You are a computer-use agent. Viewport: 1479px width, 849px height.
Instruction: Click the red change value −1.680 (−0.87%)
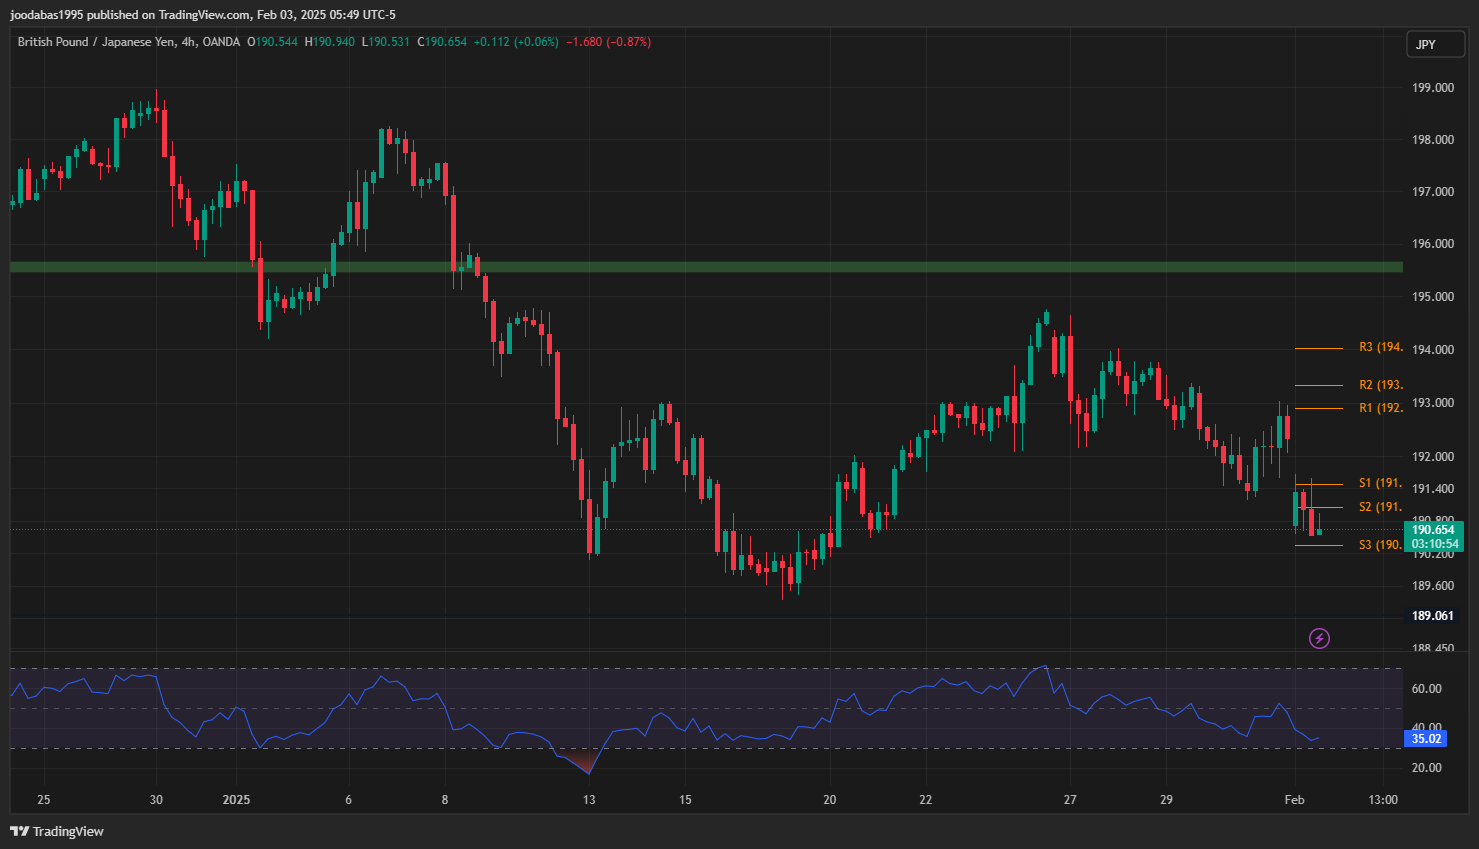tap(608, 42)
